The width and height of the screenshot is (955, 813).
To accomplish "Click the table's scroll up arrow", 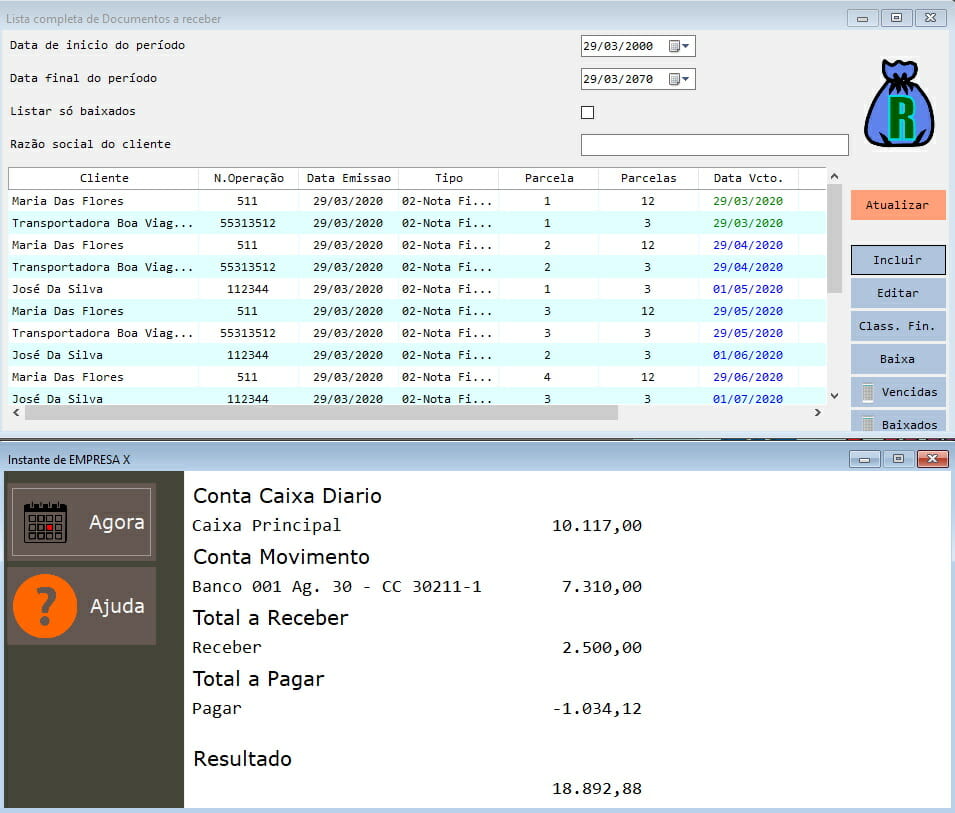I will click(834, 176).
